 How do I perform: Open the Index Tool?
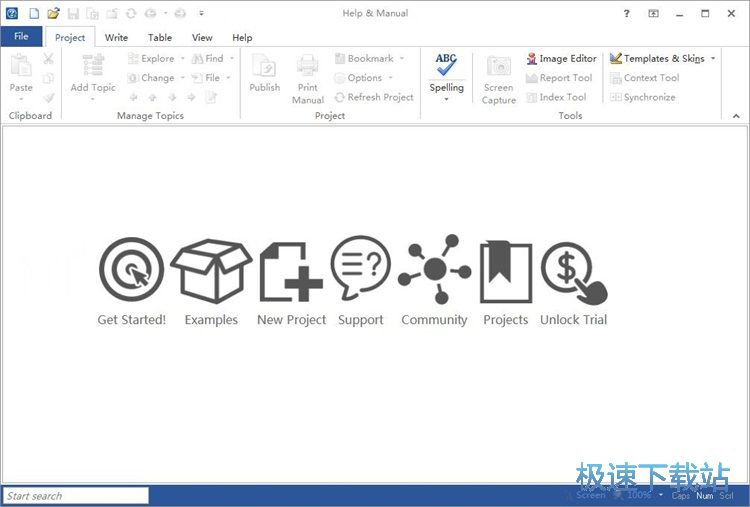(x=556, y=97)
